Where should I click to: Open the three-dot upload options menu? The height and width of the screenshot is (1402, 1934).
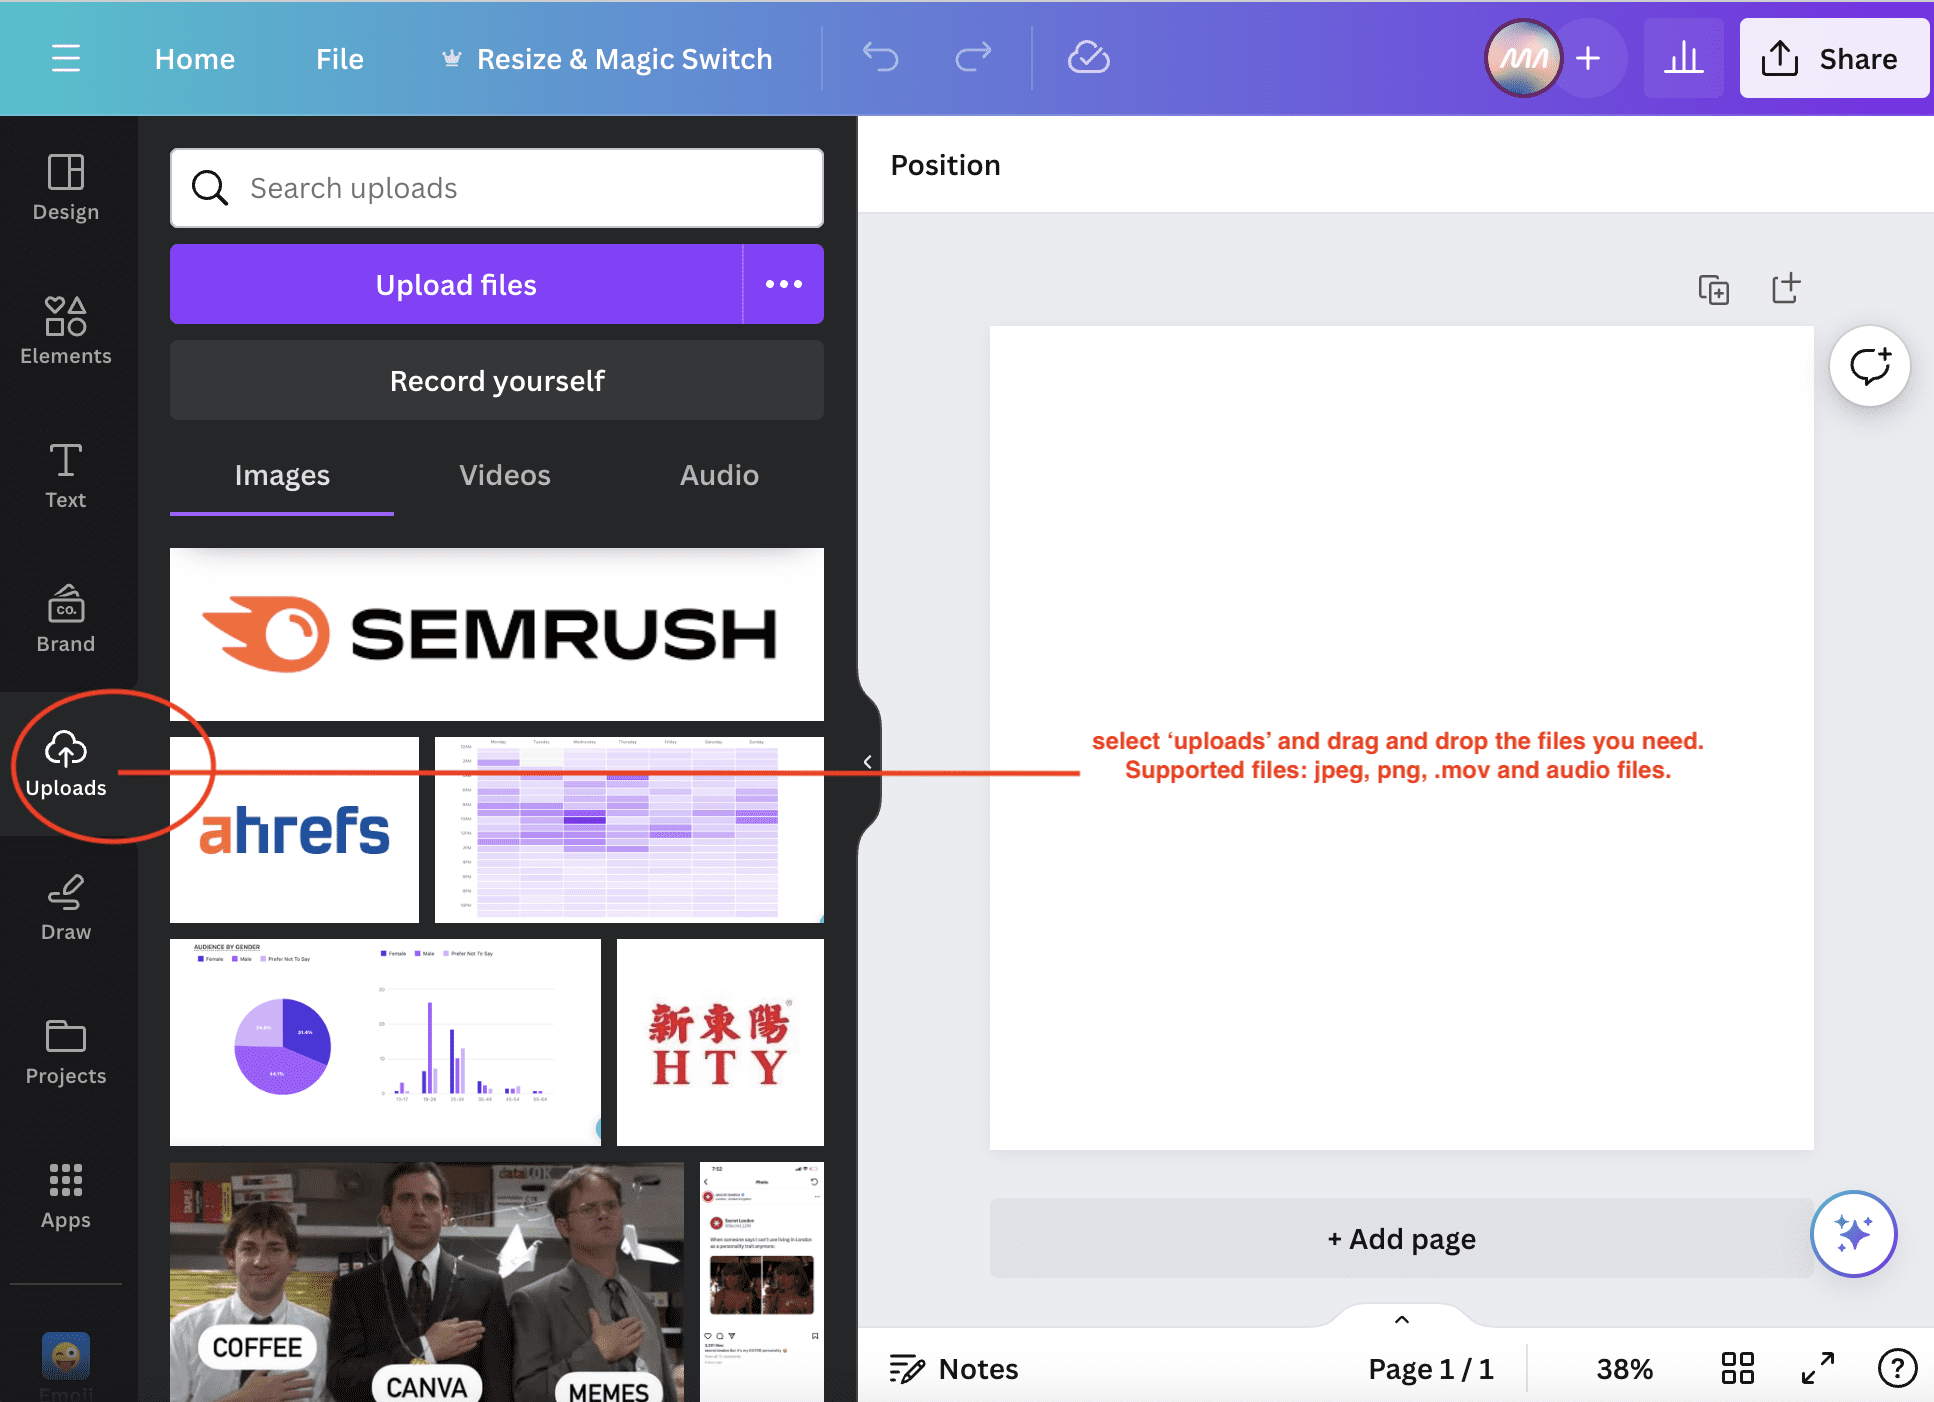click(783, 284)
